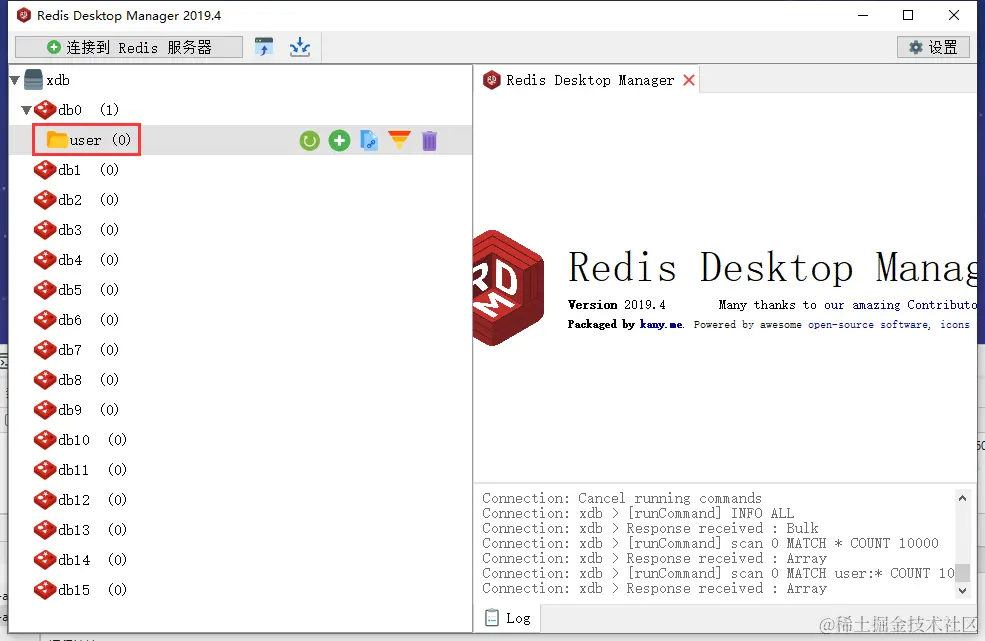This screenshot has height=641, width=985.
Task: Select the user namespace folder
Action: point(87,140)
